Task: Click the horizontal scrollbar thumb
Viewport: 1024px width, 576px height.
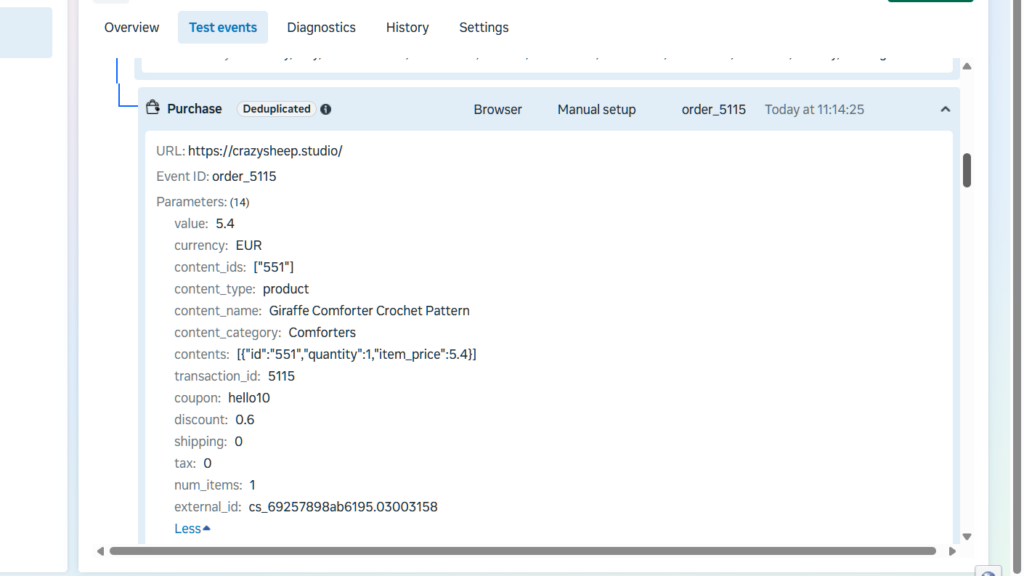Action: (522, 551)
